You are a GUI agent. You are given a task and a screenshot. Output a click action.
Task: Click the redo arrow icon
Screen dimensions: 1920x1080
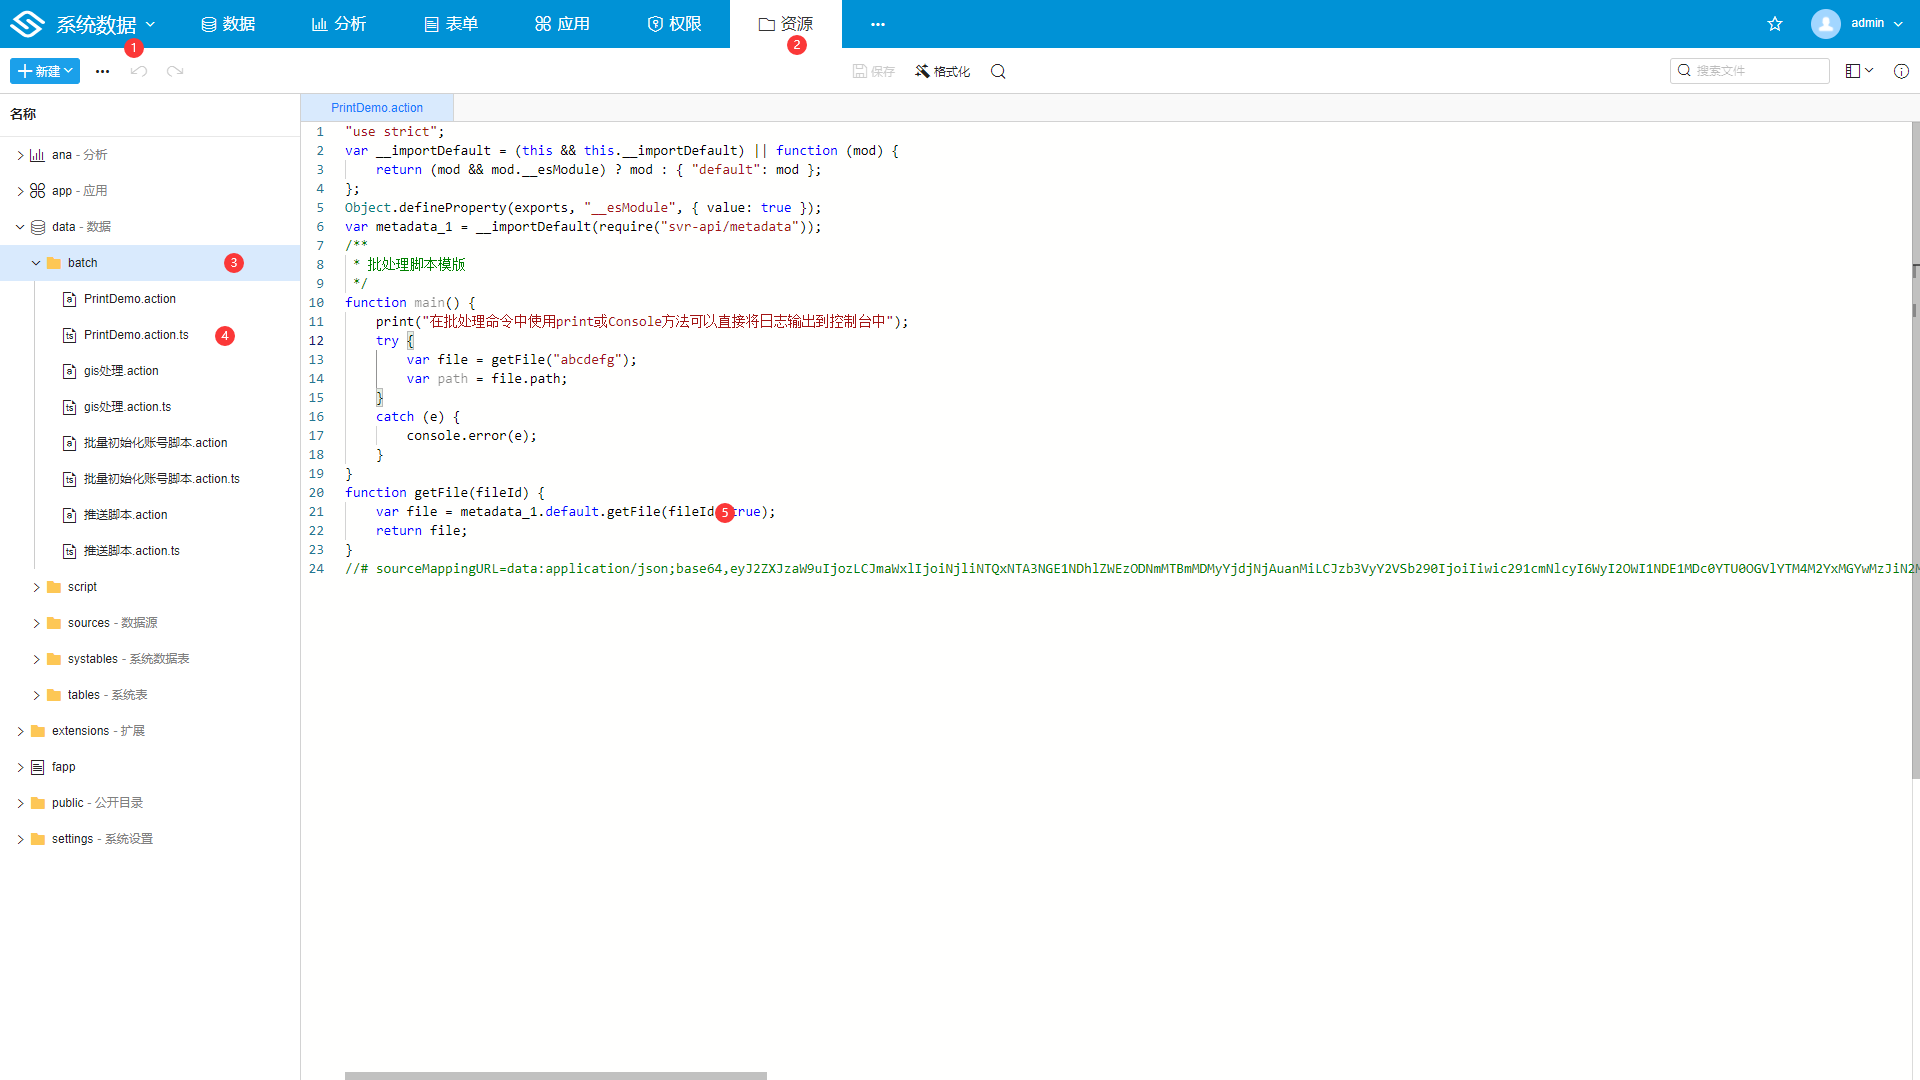[175, 71]
